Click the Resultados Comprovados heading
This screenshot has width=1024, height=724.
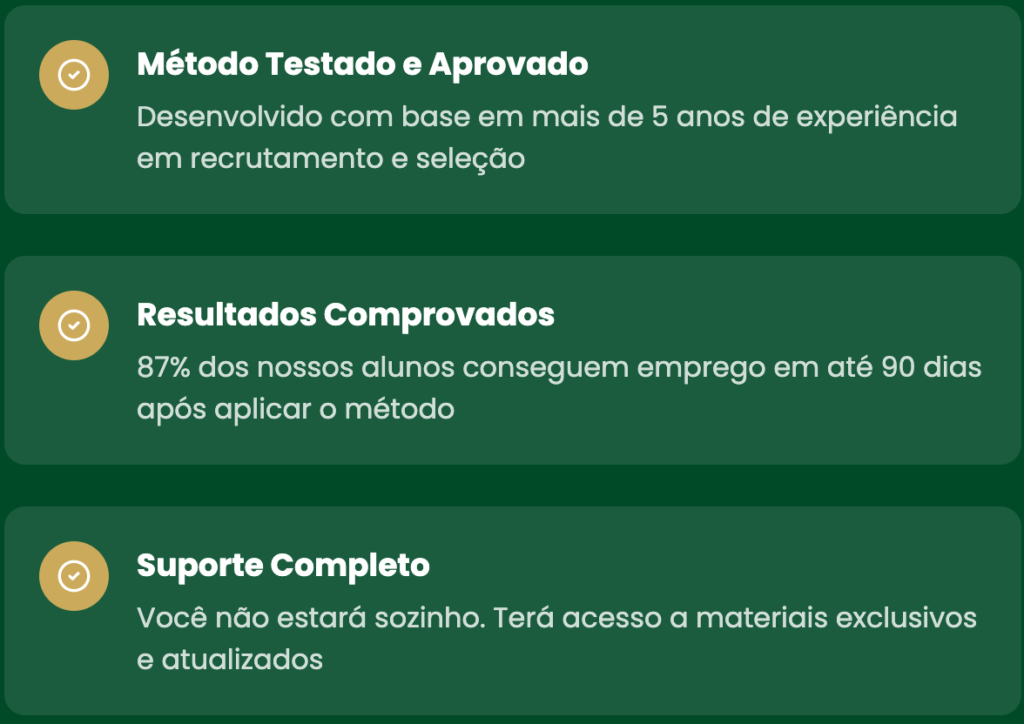pyautogui.click(x=345, y=315)
